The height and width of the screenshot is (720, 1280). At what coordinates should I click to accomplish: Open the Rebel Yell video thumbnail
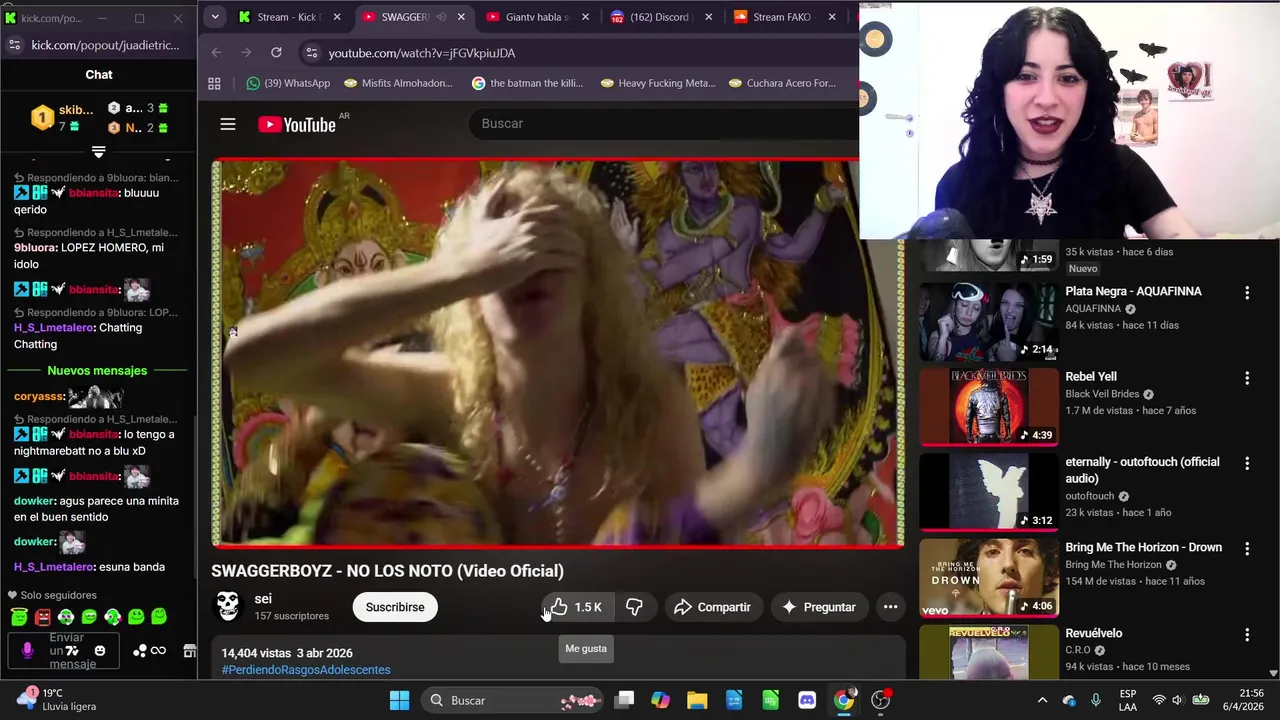988,407
